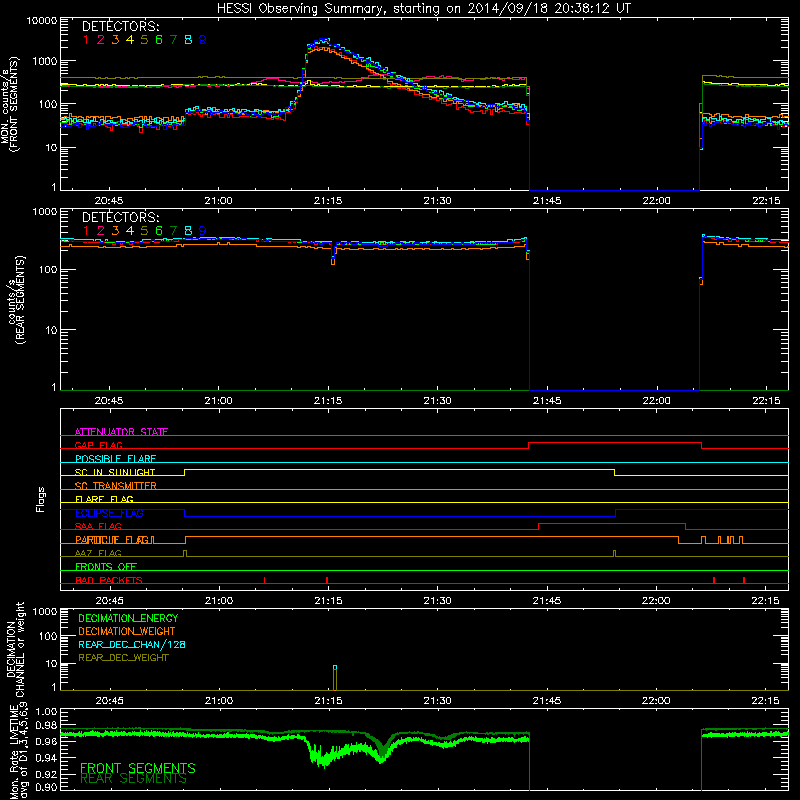Click the DETECTORS: label in the front segments panel
The width and height of the screenshot is (800, 800).
[120, 27]
